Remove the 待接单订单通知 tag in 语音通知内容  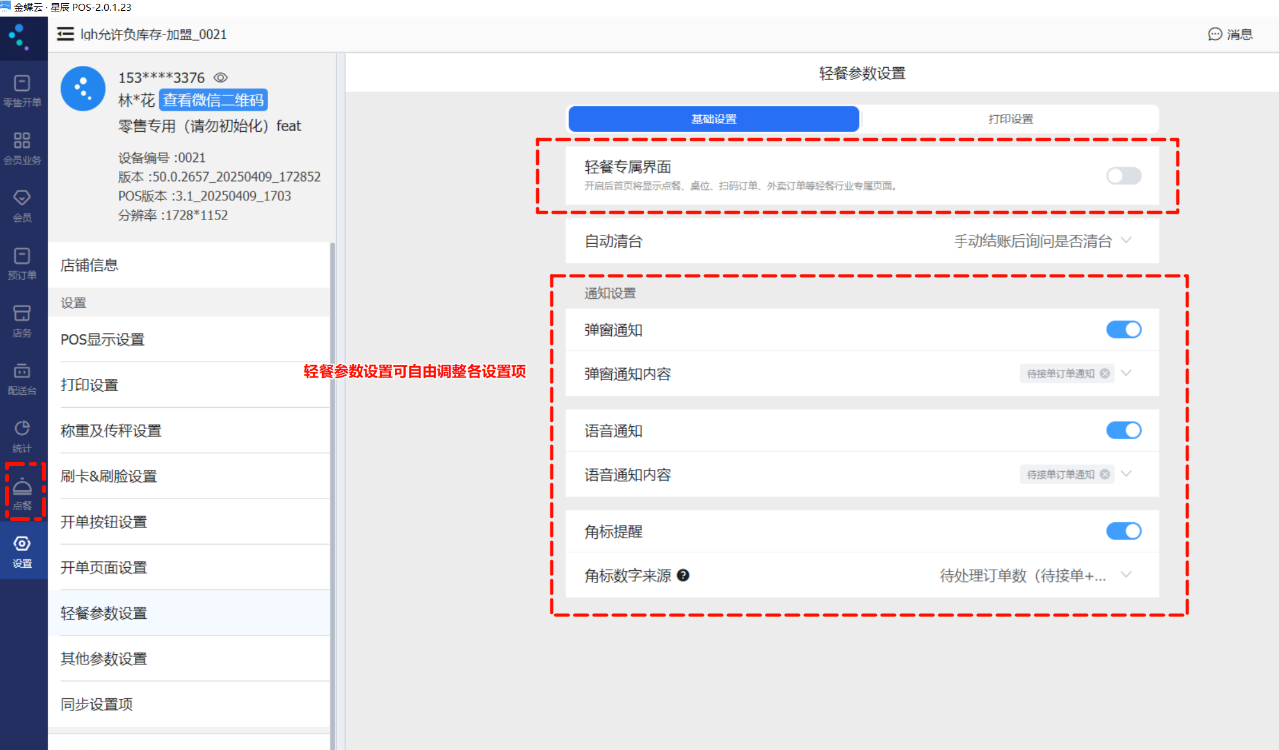coord(1104,475)
